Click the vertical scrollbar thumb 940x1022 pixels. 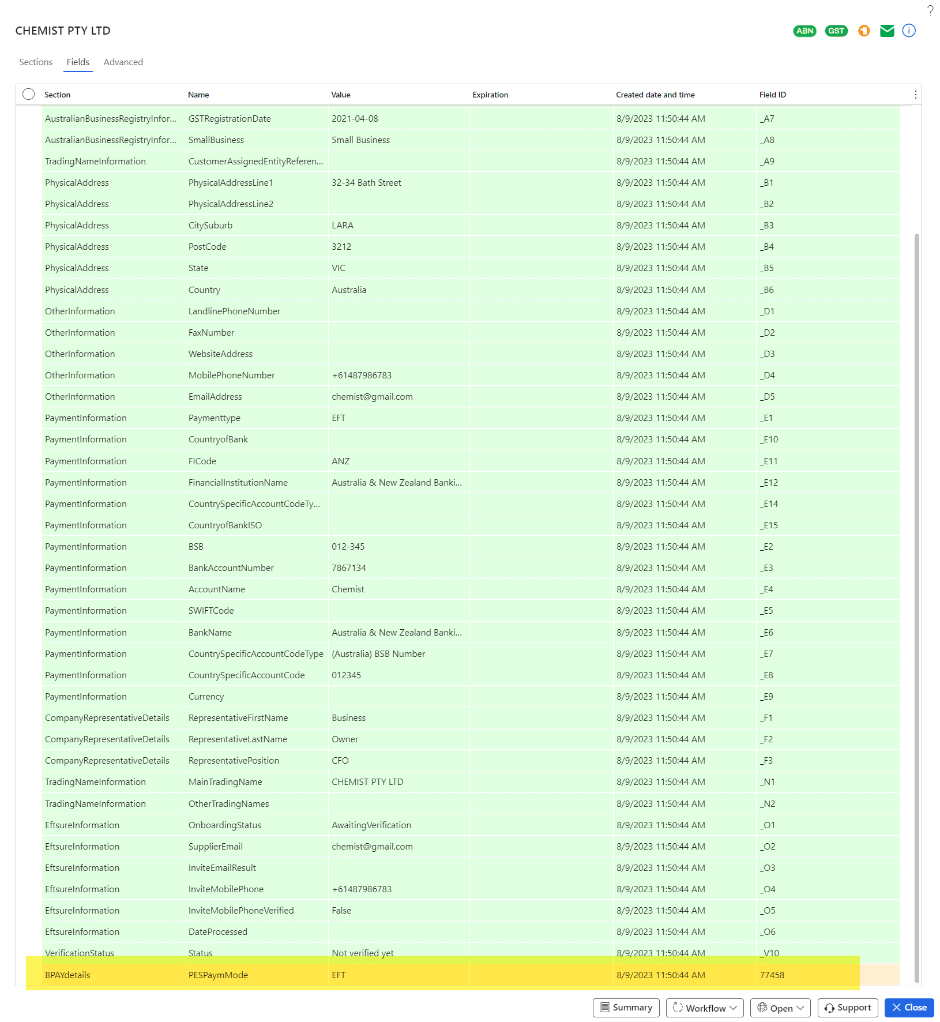[917, 606]
